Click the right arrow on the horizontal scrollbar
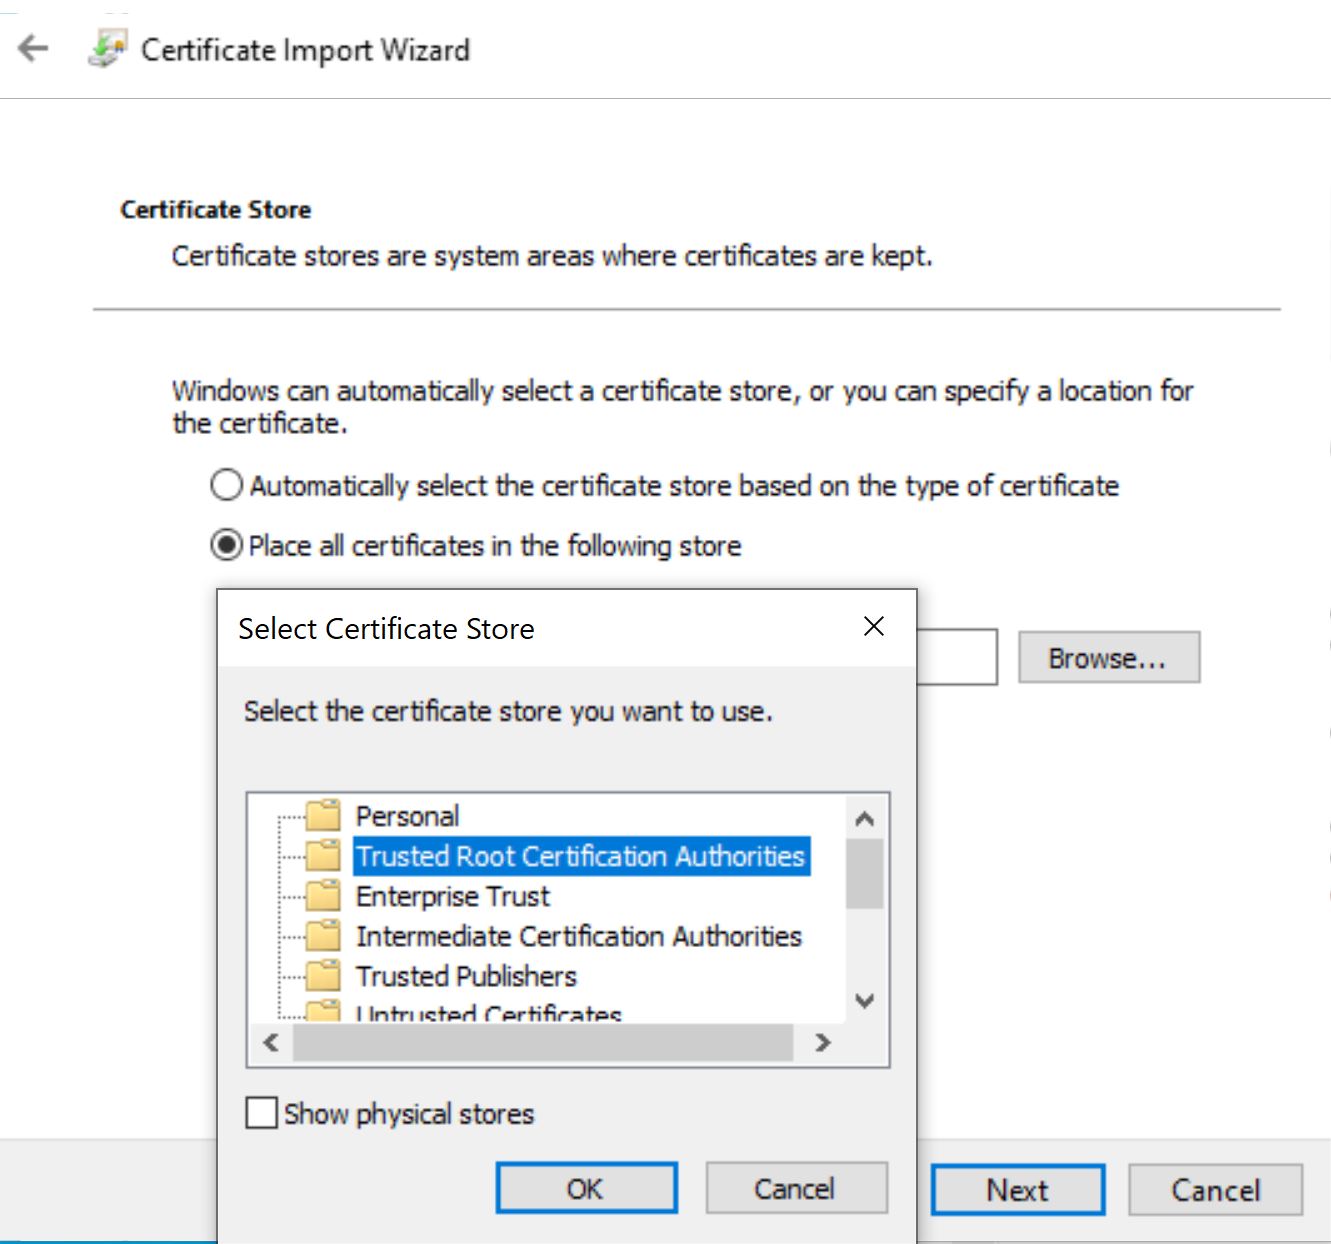1331x1244 pixels. click(822, 1043)
